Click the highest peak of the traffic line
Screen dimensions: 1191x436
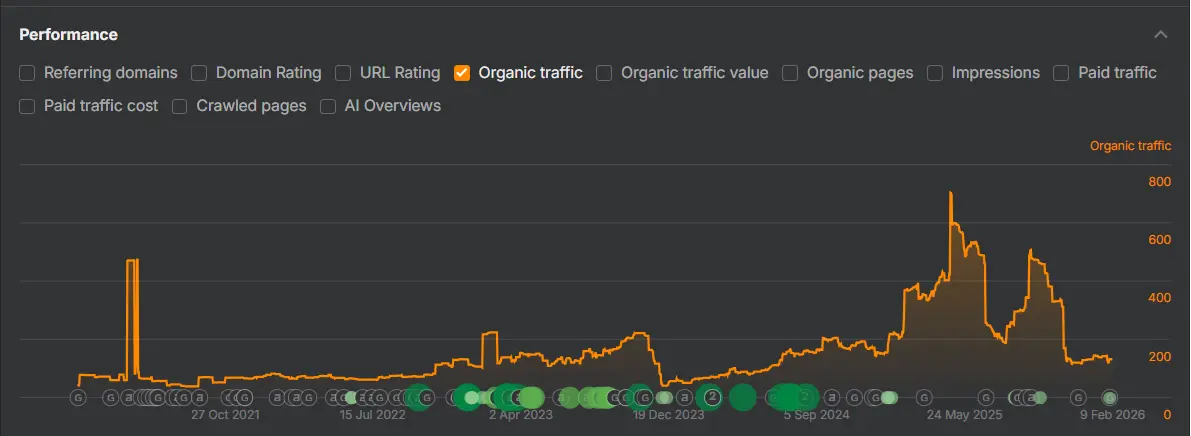pyautogui.click(x=950, y=193)
